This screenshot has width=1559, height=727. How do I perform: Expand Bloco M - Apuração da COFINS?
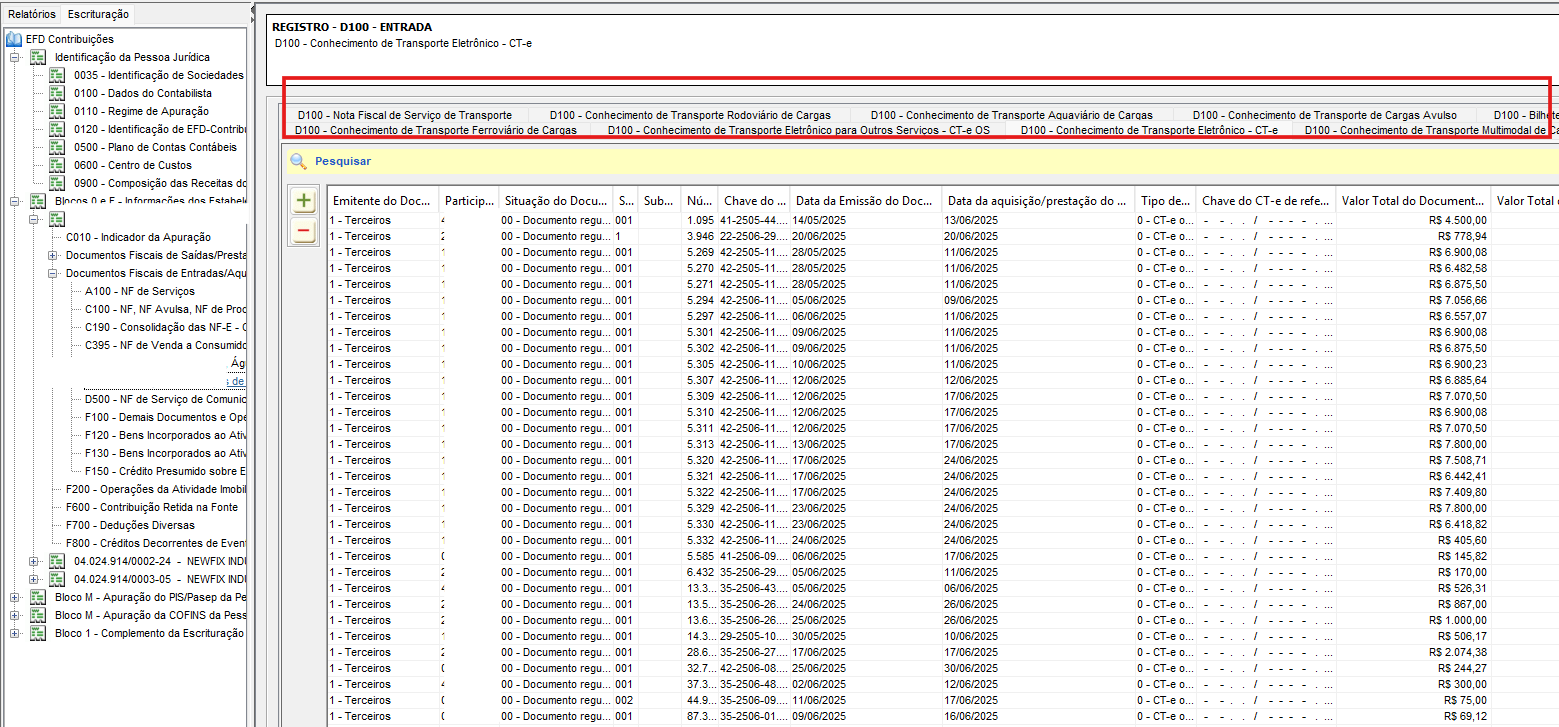pos(15,615)
